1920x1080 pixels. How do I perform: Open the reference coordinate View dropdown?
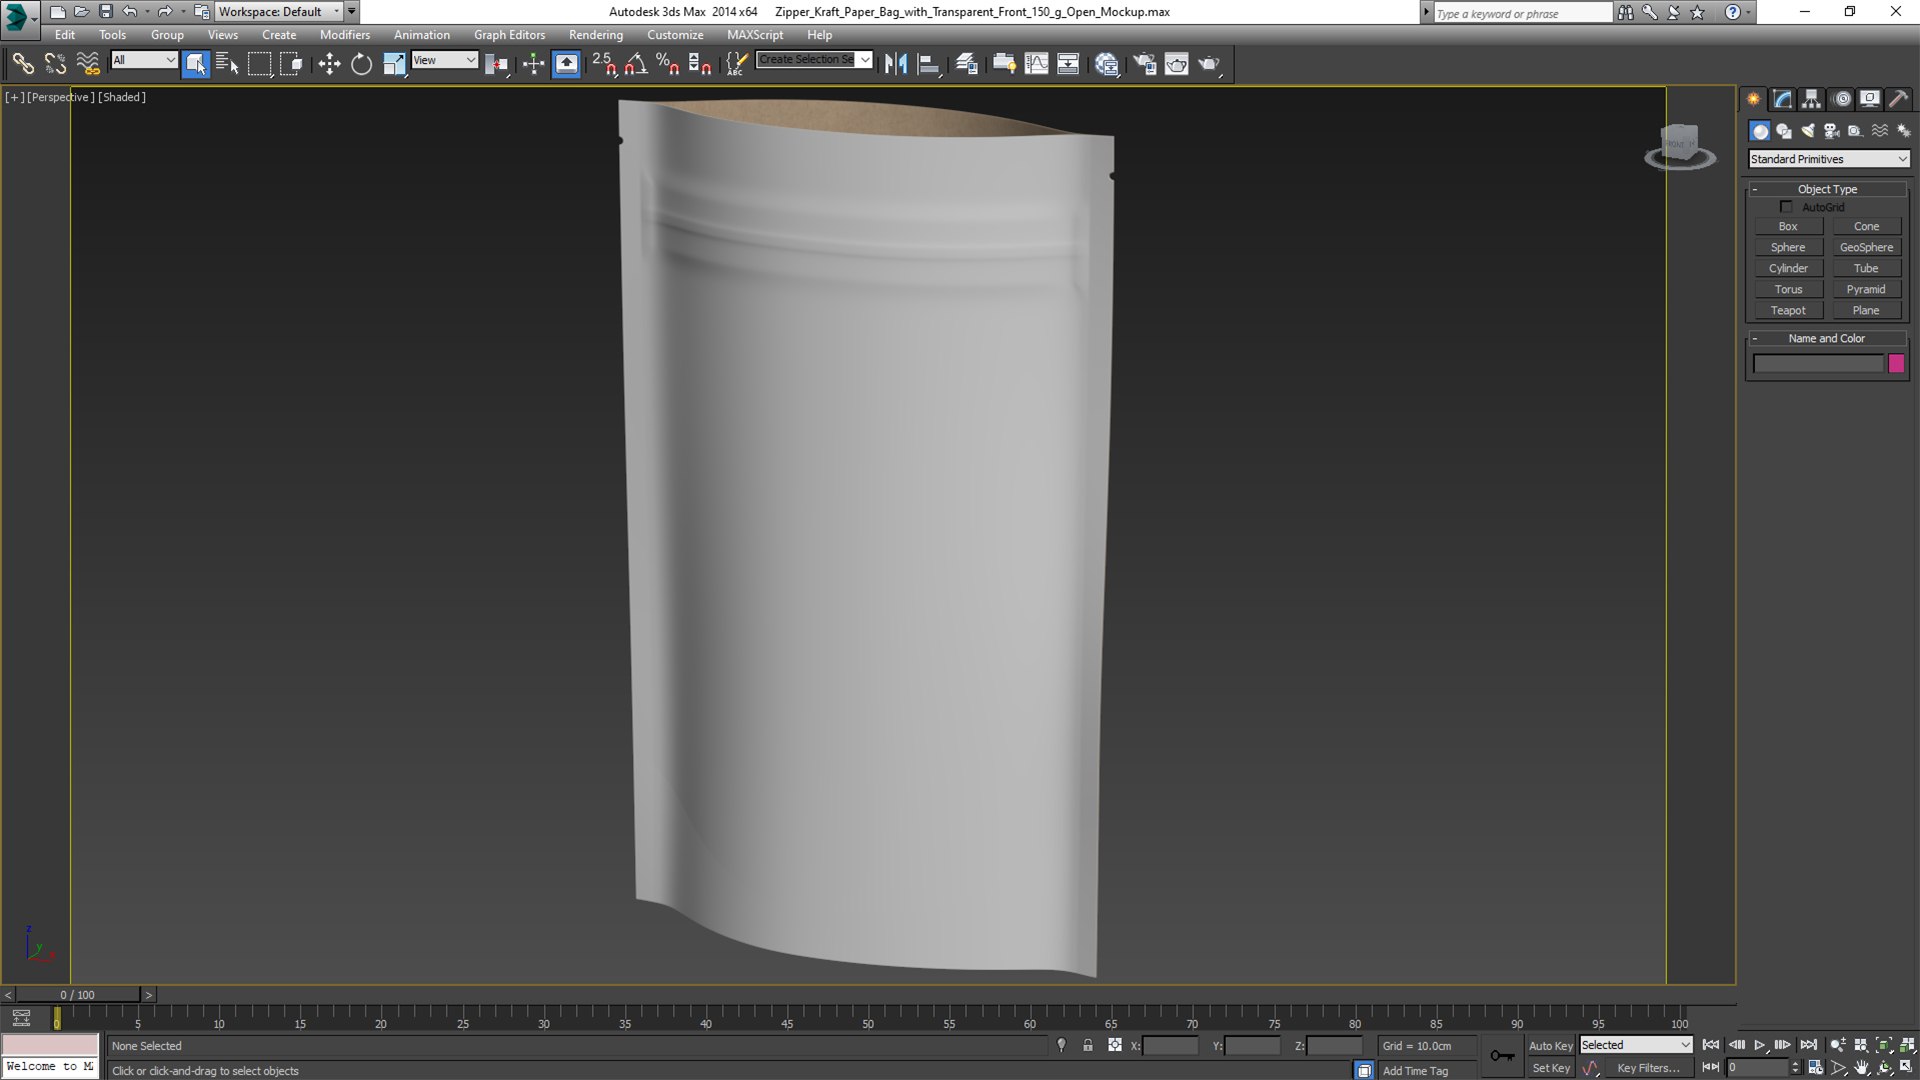[x=444, y=60]
